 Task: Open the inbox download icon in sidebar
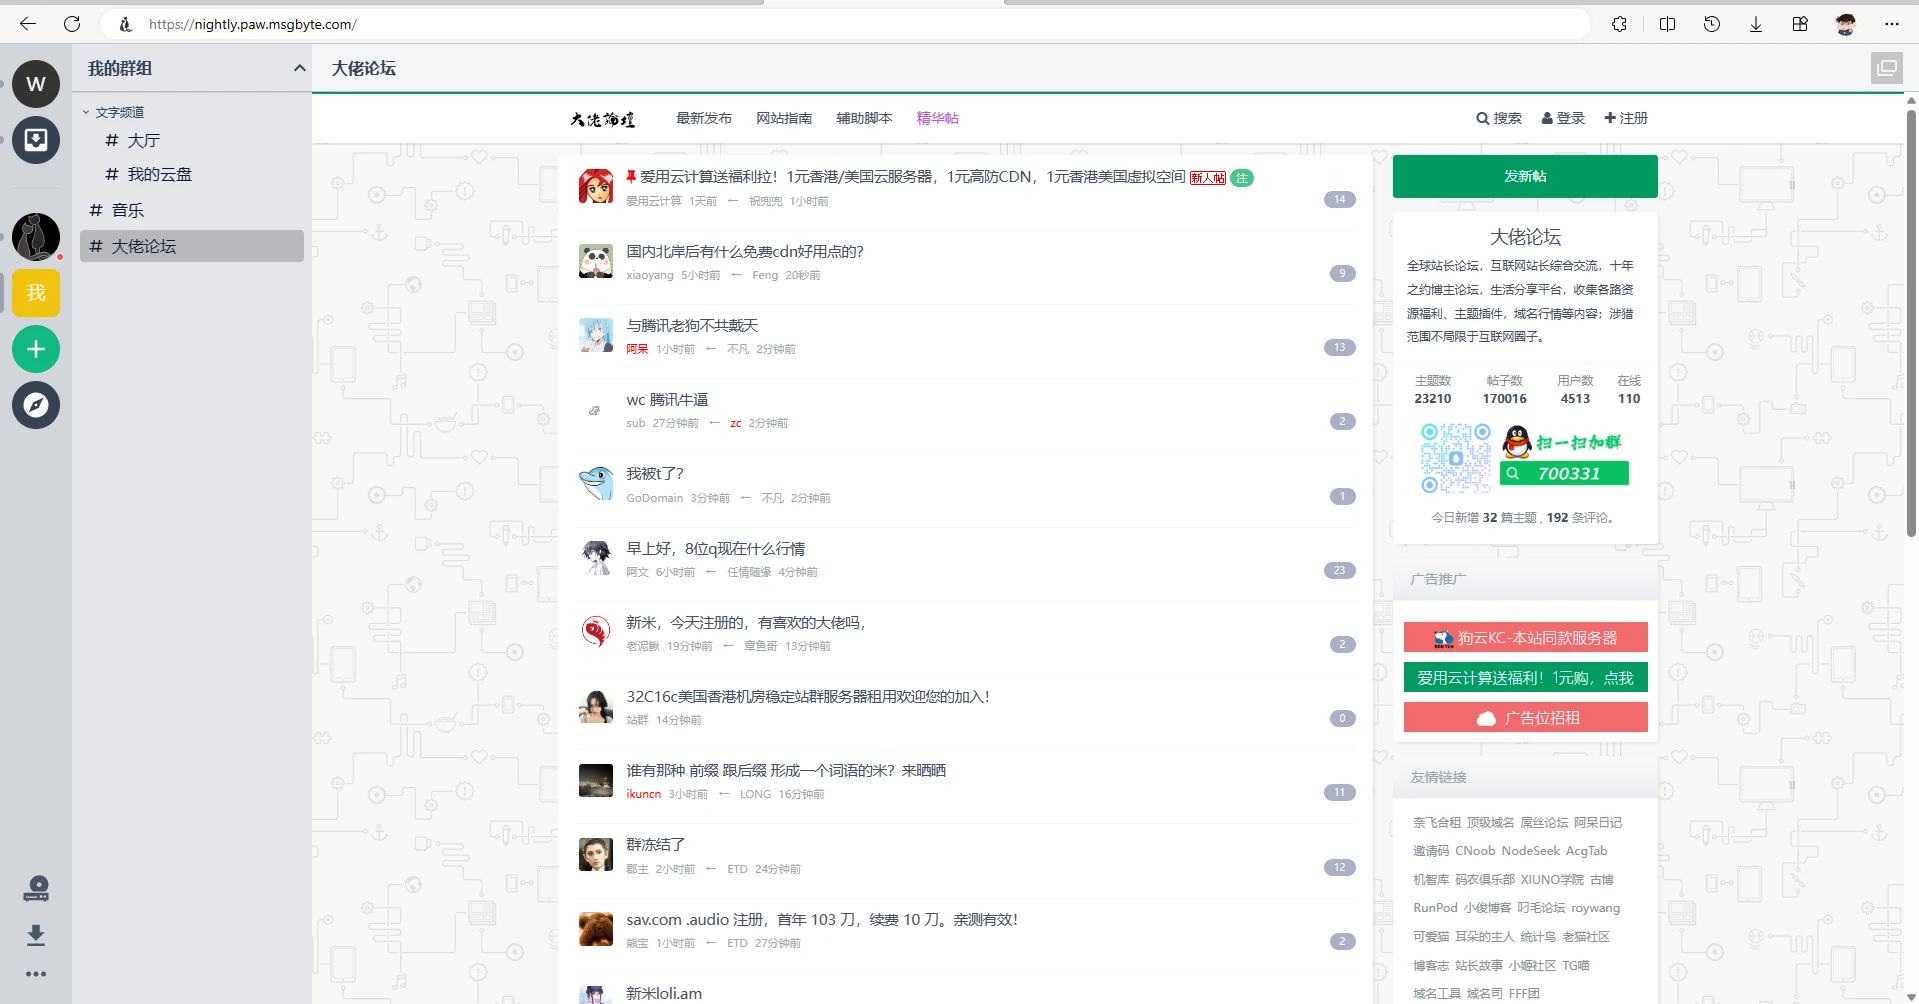pos(36,140)
